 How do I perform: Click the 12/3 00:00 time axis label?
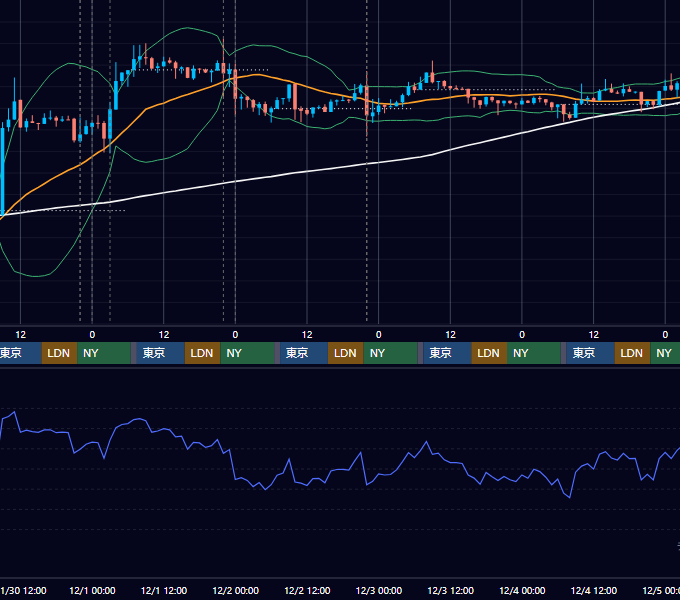pyautogui.click(x=379, y=590)
